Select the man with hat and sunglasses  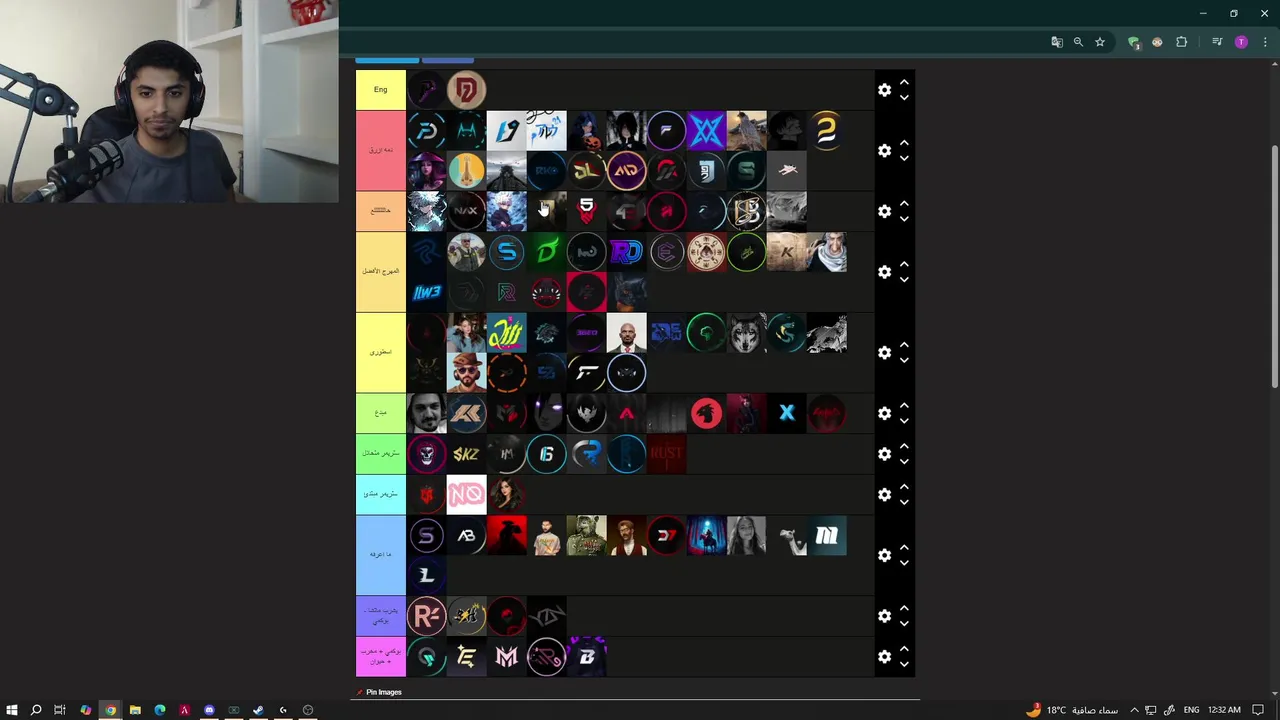[466, 373]
